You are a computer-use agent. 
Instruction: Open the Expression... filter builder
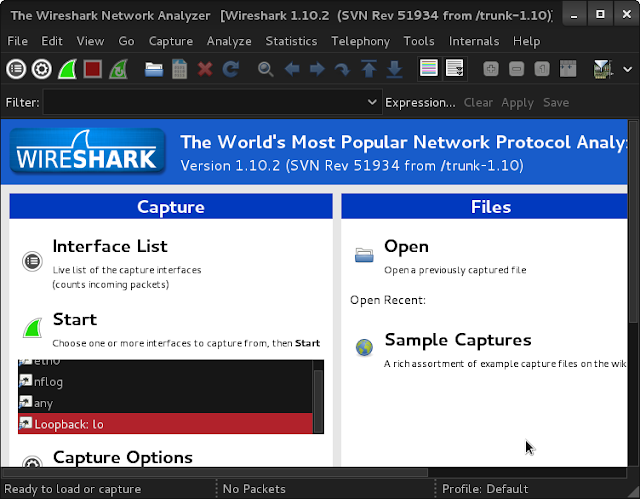(x=420, y=102)
